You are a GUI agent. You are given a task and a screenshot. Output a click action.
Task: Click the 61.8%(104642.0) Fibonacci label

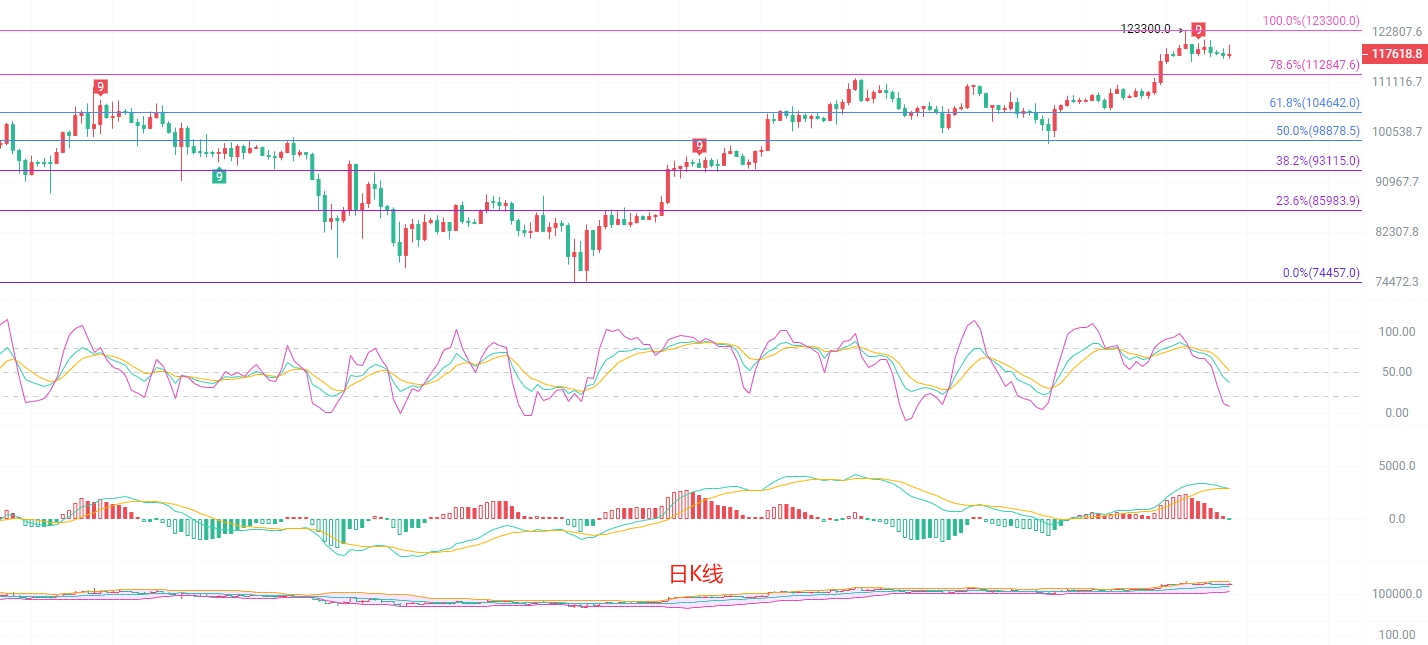(1314, 103)
